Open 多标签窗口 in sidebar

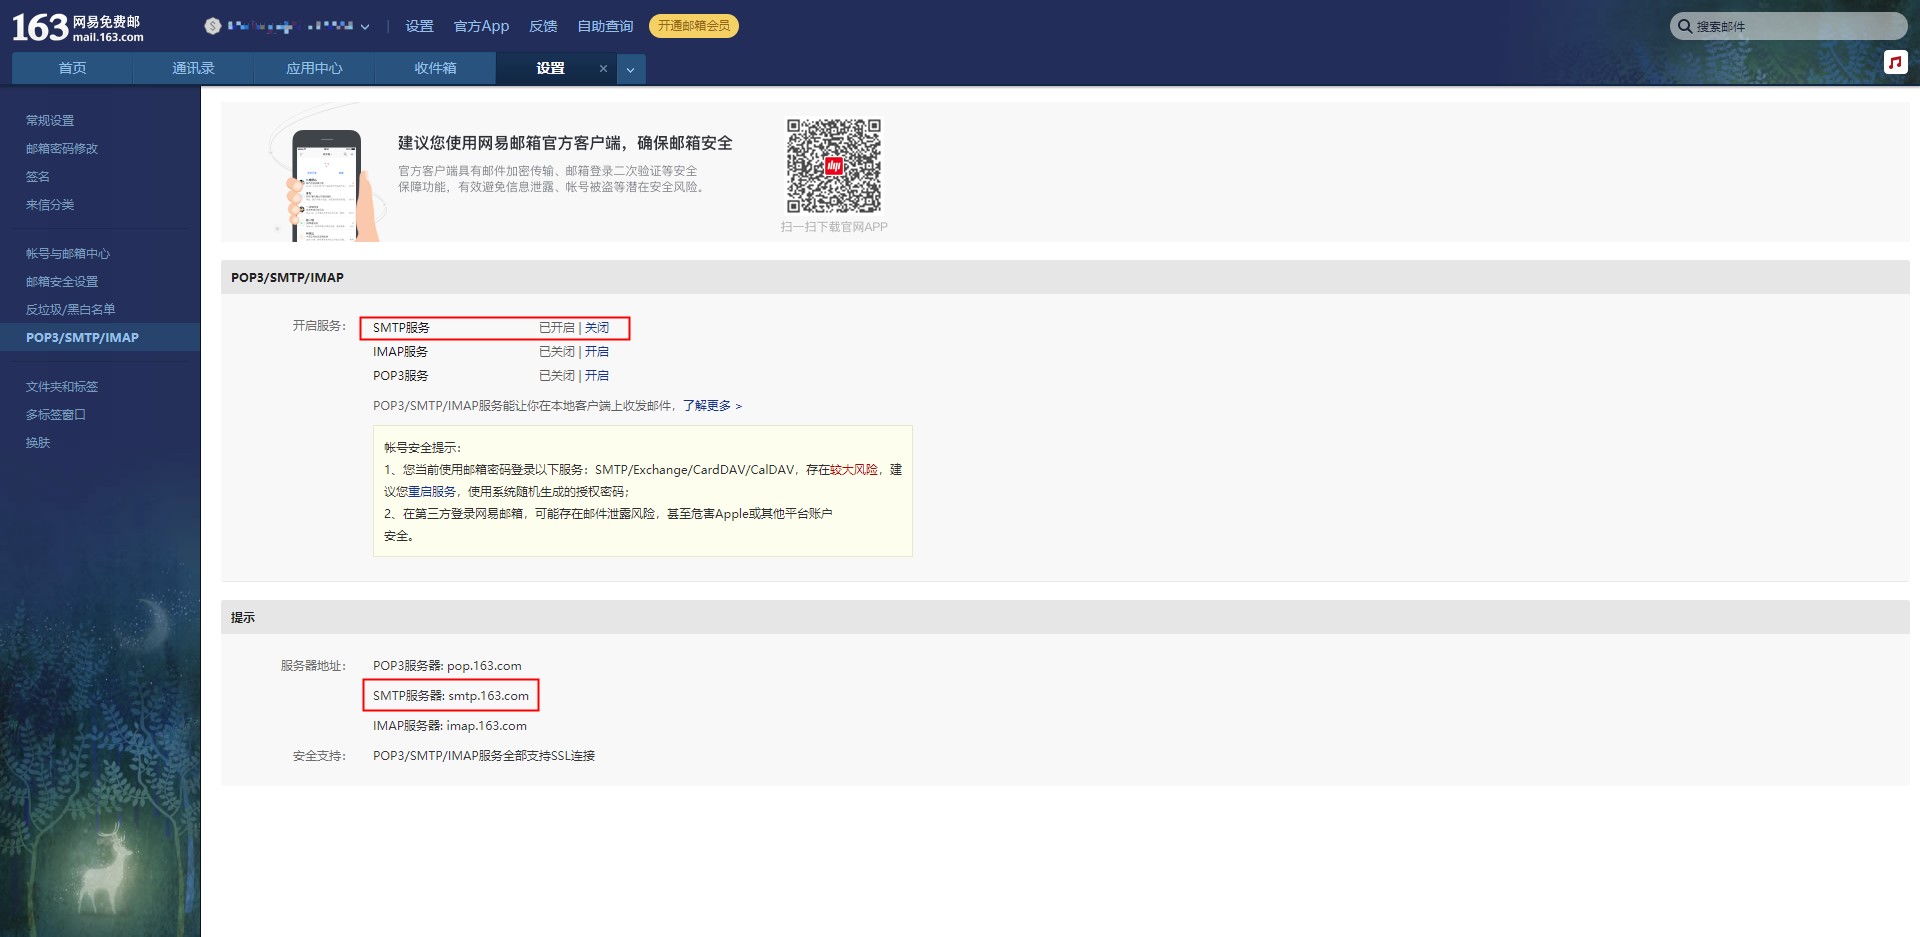coord(56,414)
